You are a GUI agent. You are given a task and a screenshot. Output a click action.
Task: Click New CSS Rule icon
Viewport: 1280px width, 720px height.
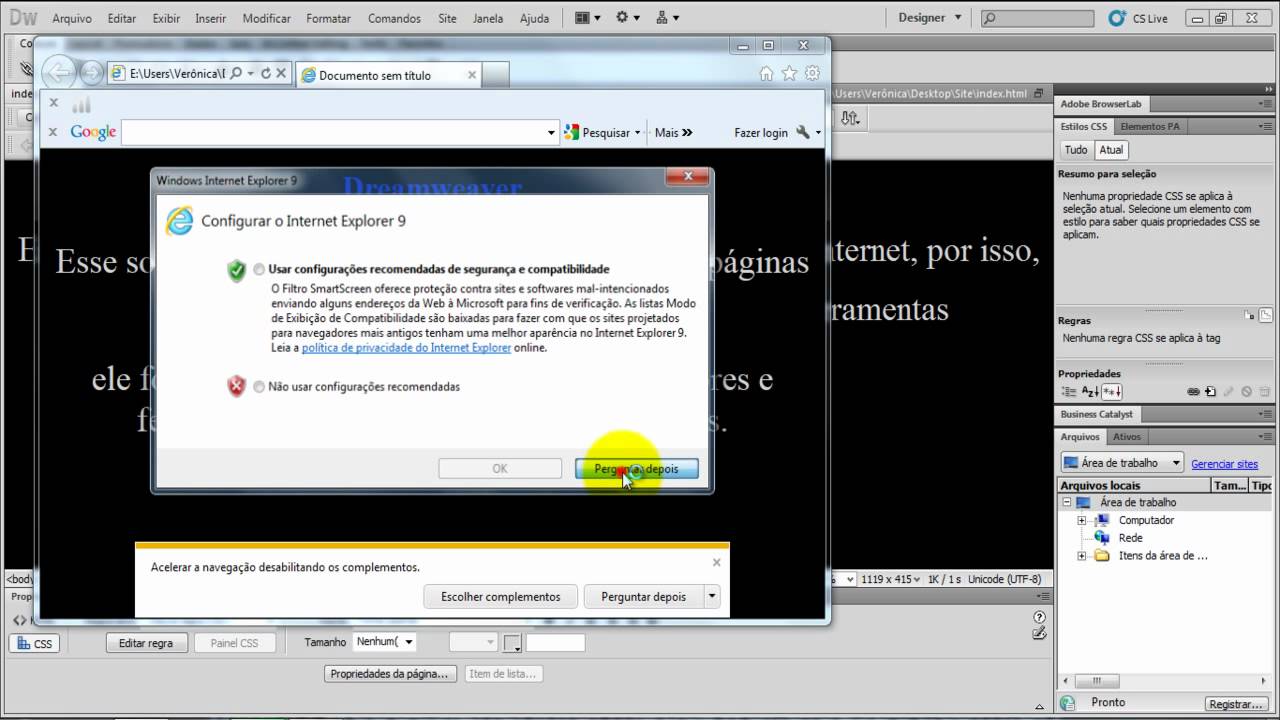(x=1210, y=392)
